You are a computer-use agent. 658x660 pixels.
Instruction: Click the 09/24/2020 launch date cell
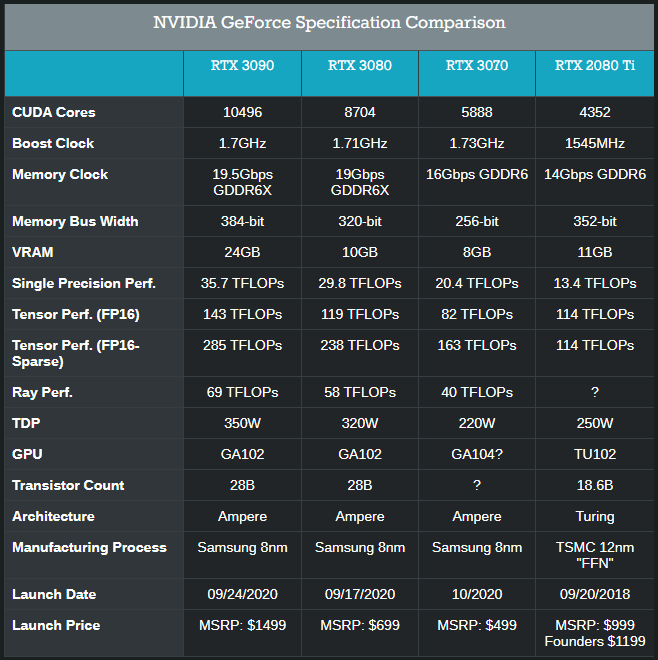point(242,595)
